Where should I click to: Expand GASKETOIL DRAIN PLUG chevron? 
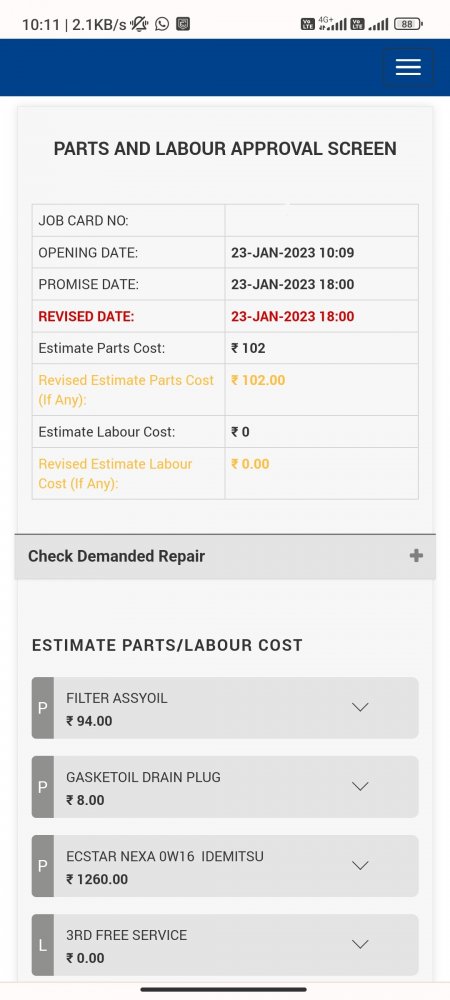pos(361,786)
